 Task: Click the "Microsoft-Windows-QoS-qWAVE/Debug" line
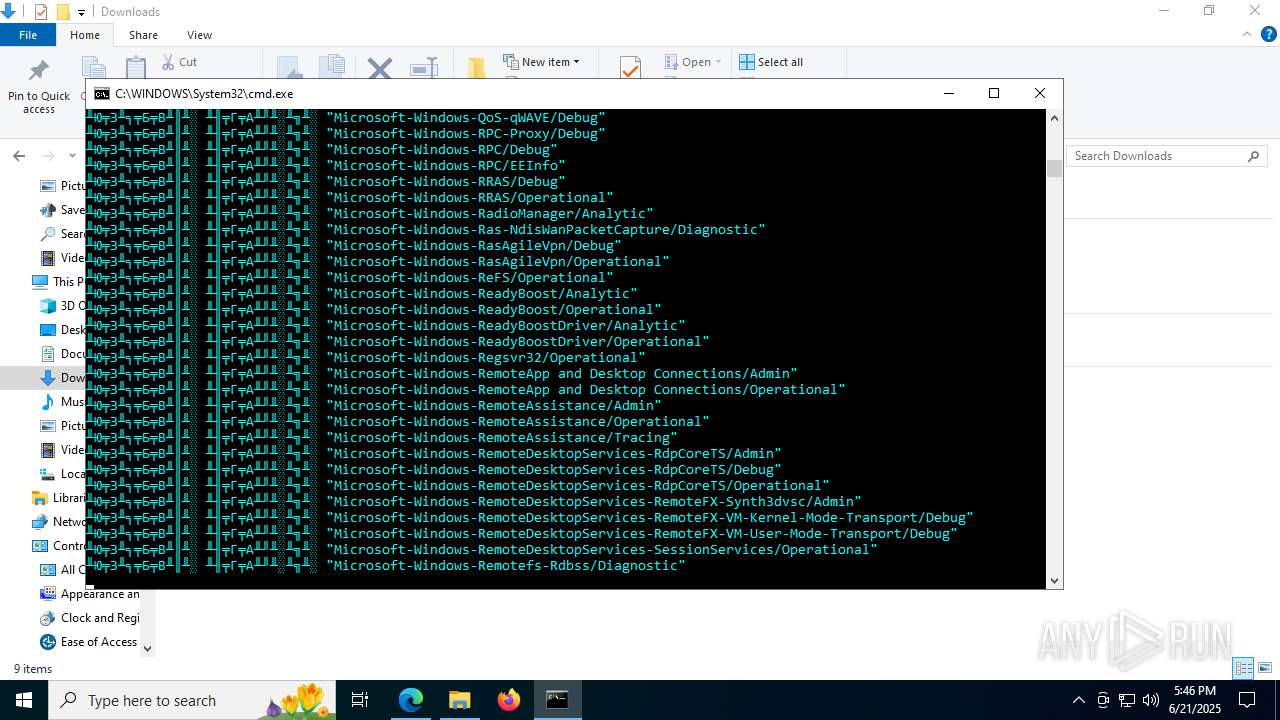(x=466, y=117)
